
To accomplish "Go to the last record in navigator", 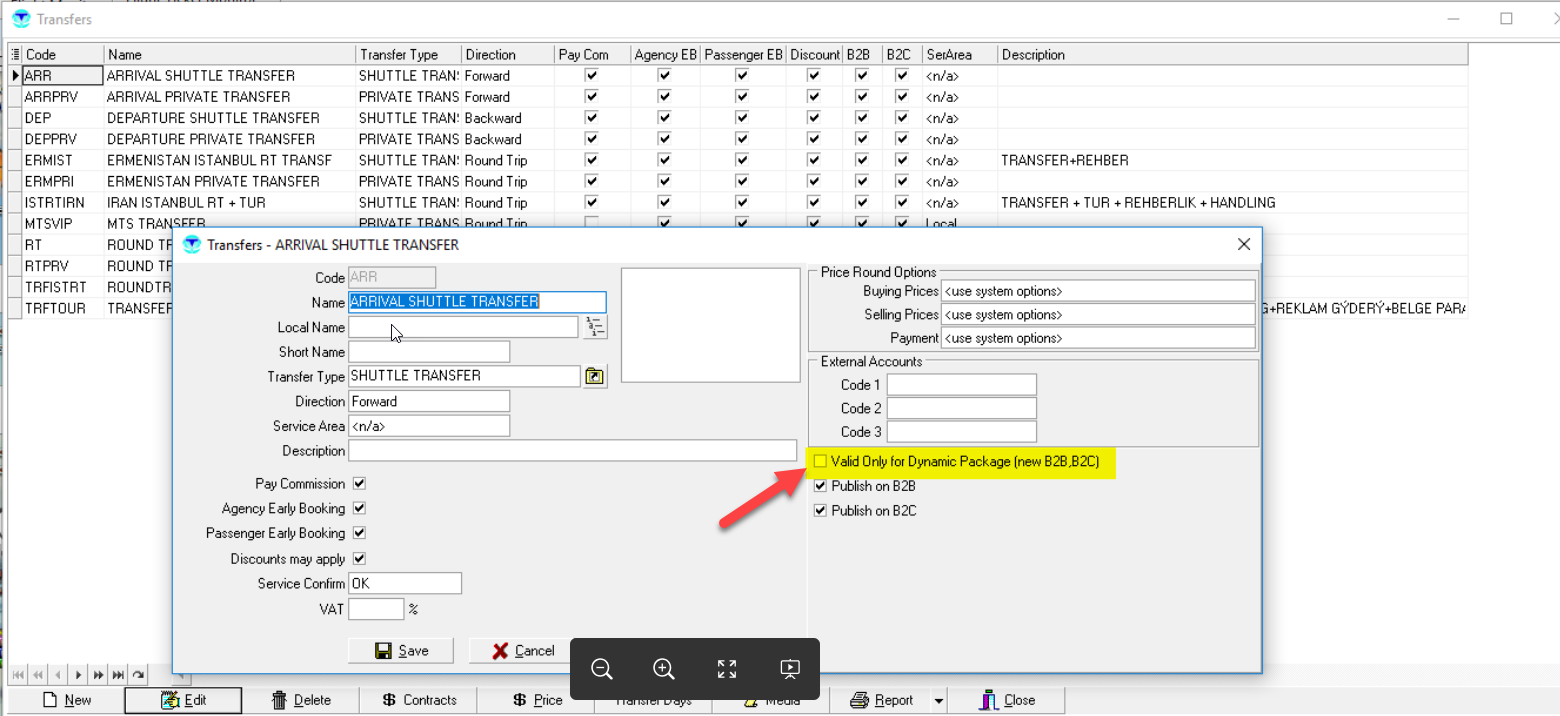I will pyautogui.click(x=118, y=675).
